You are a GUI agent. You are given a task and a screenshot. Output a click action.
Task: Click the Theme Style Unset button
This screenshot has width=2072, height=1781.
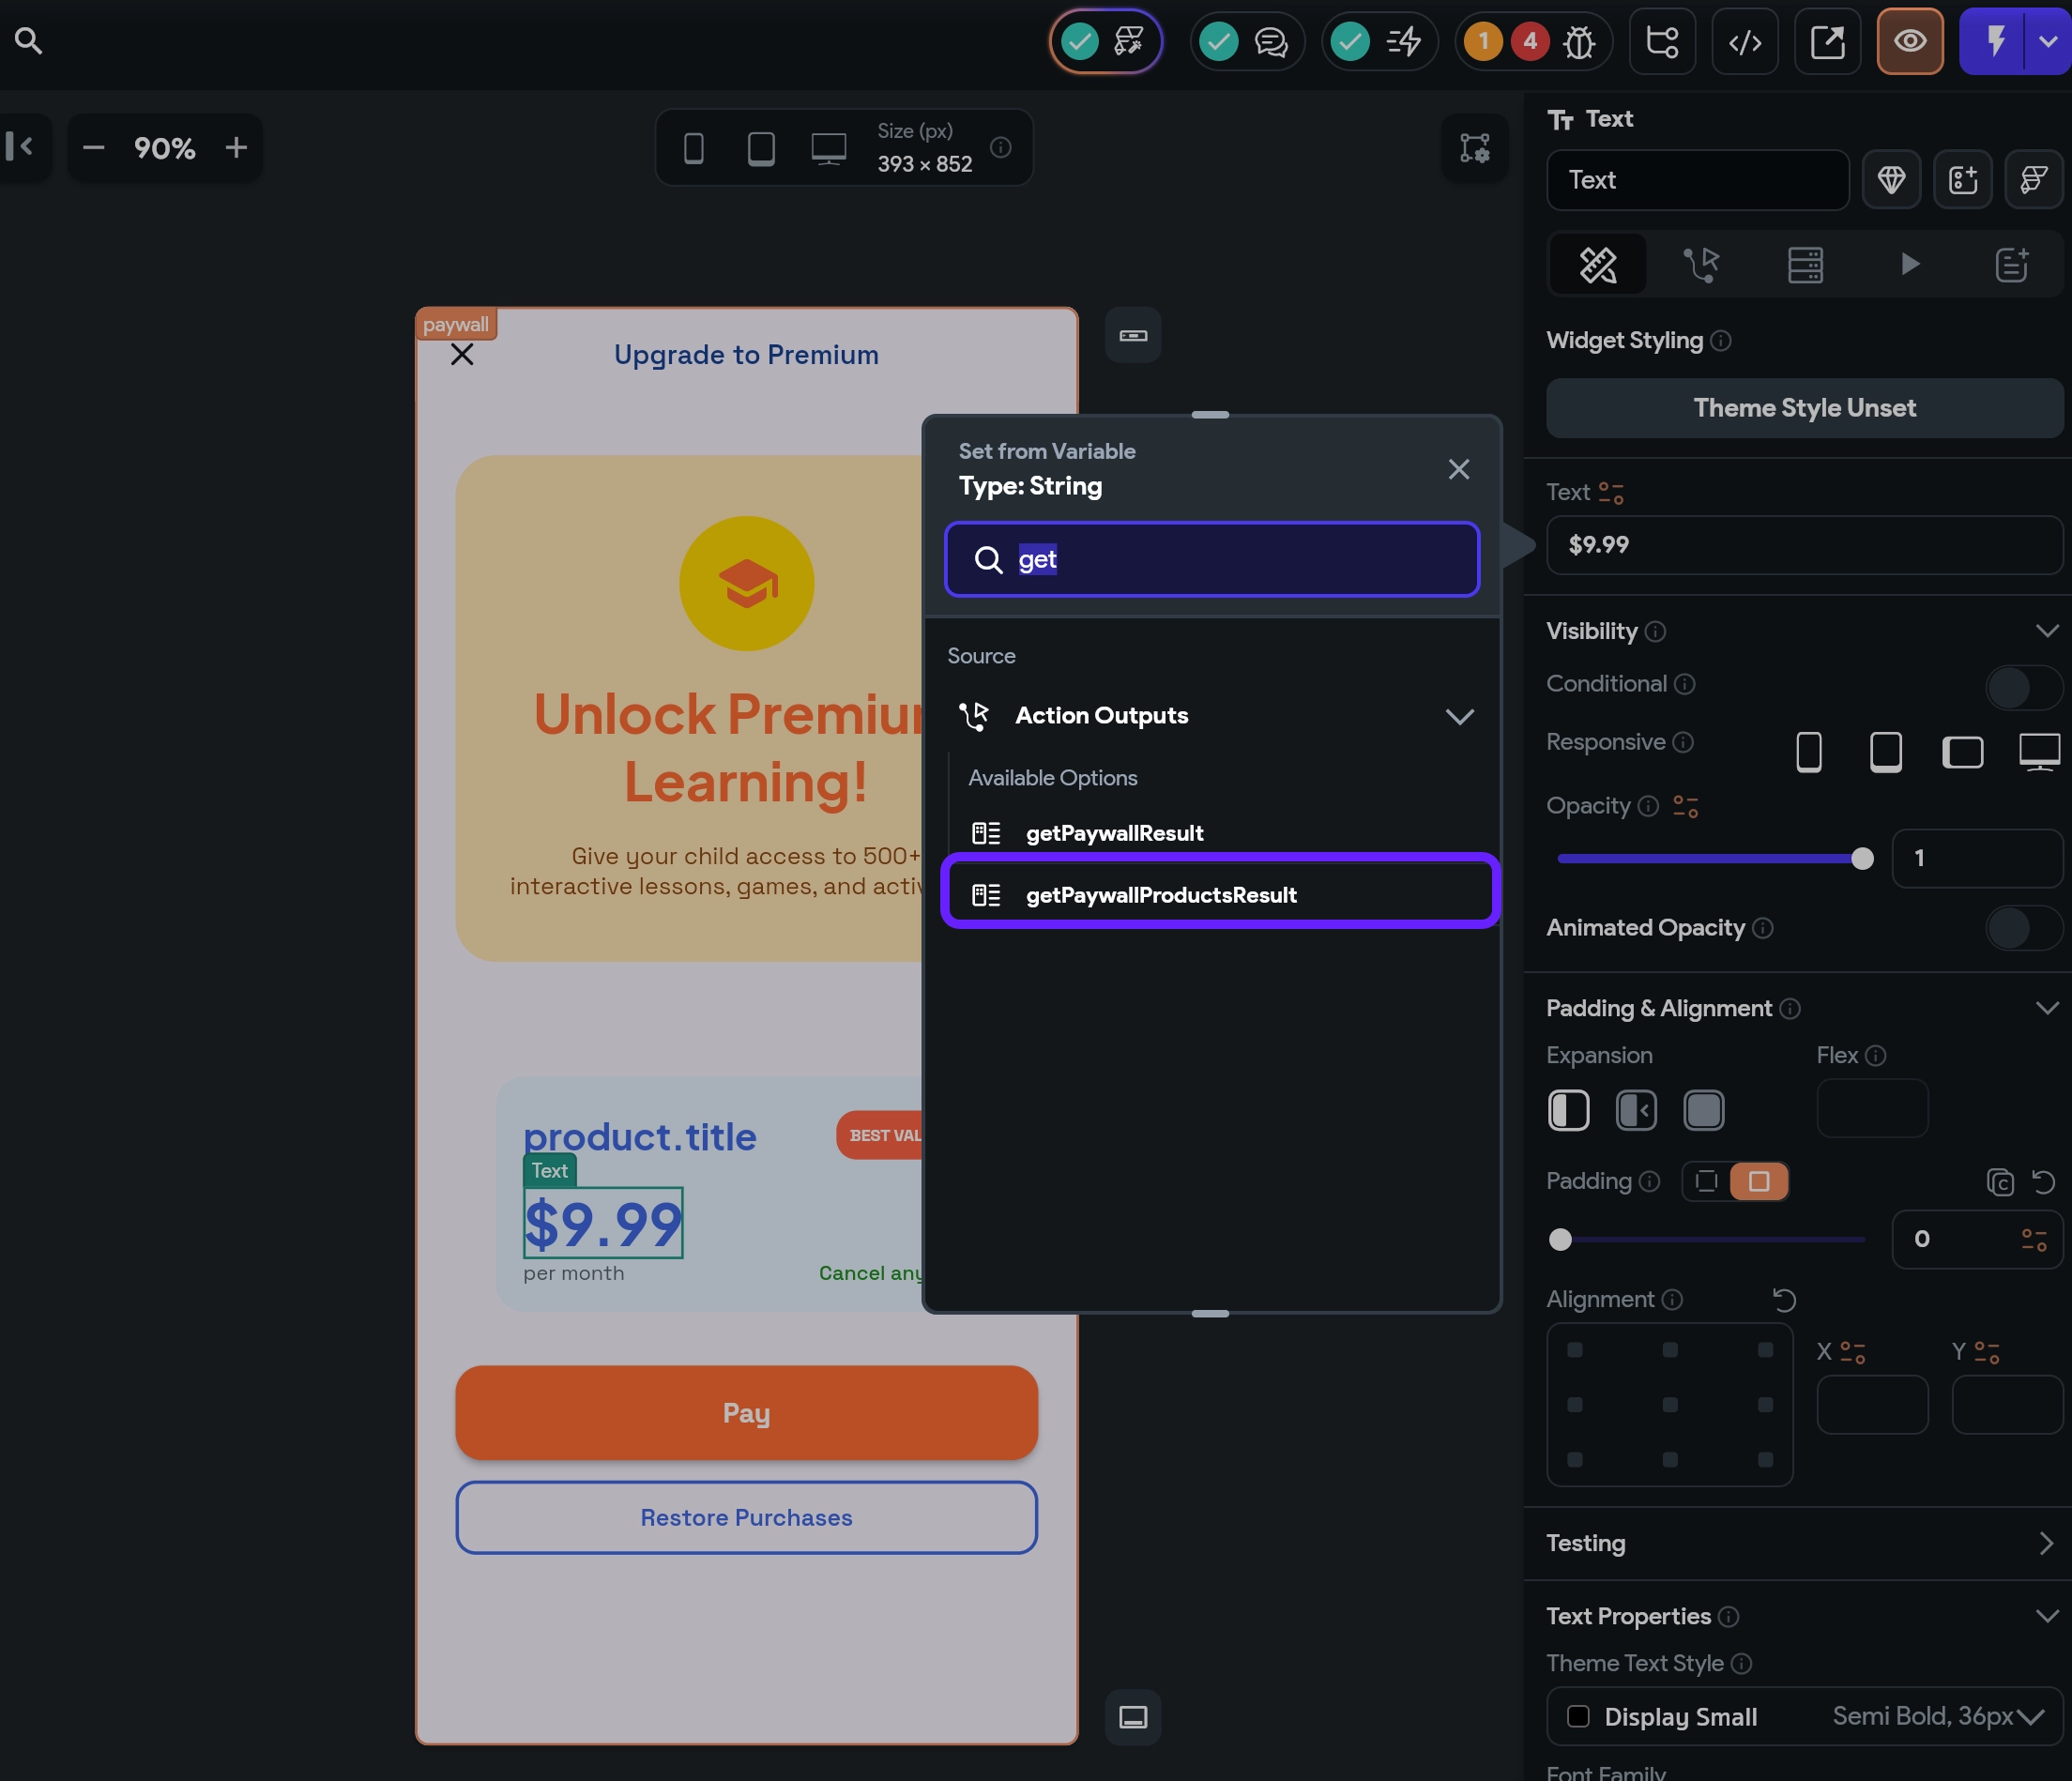click(x=1803, y=408)
